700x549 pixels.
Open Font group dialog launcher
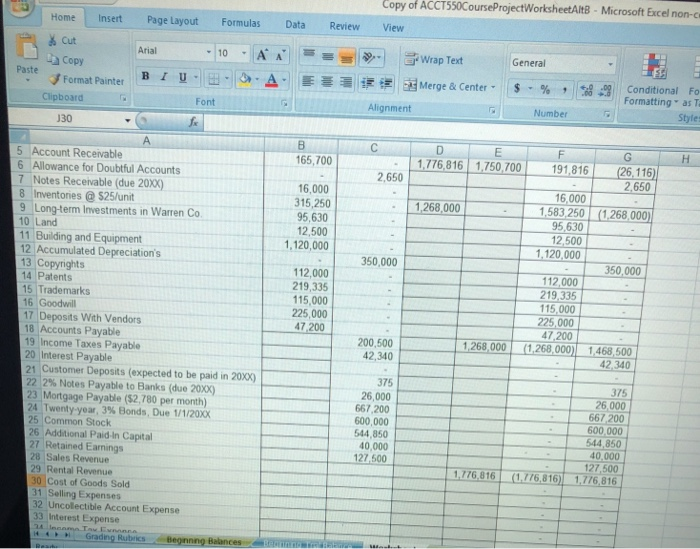point(284,104)
